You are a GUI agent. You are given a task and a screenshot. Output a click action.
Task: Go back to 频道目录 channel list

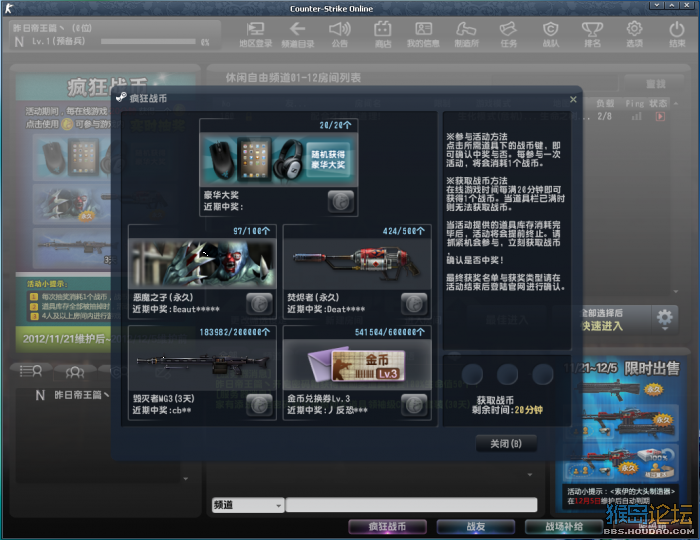pos(297,34)
